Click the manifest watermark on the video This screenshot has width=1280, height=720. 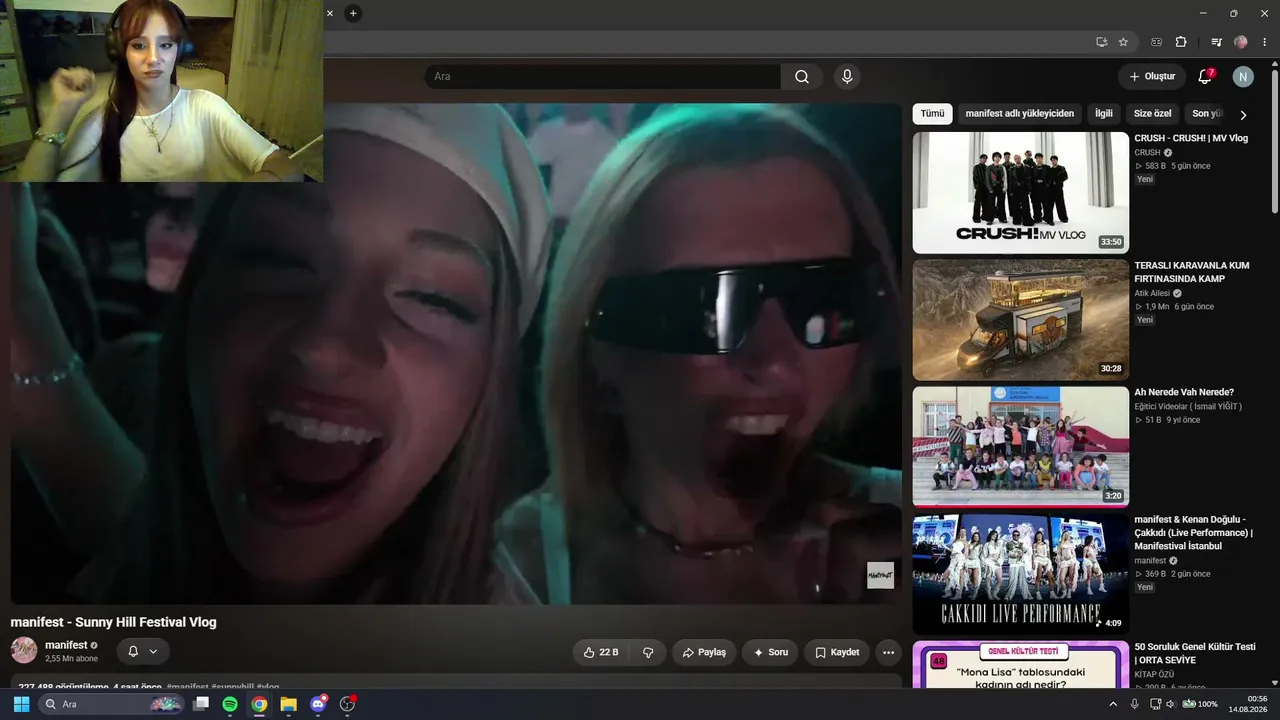(880, 575)
